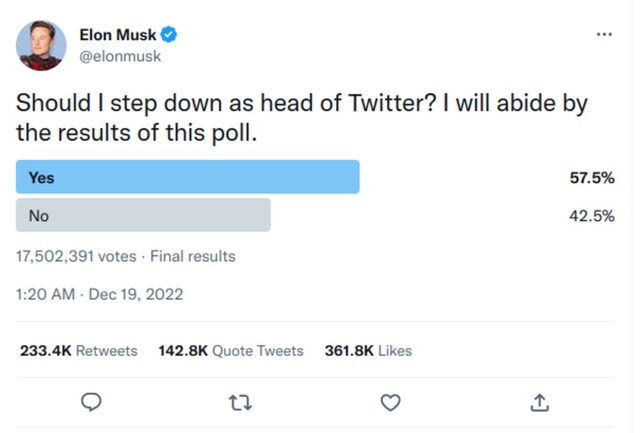640x433 pixels.
Task: Click the blue verified badge
Action: (x=170, y=35)
